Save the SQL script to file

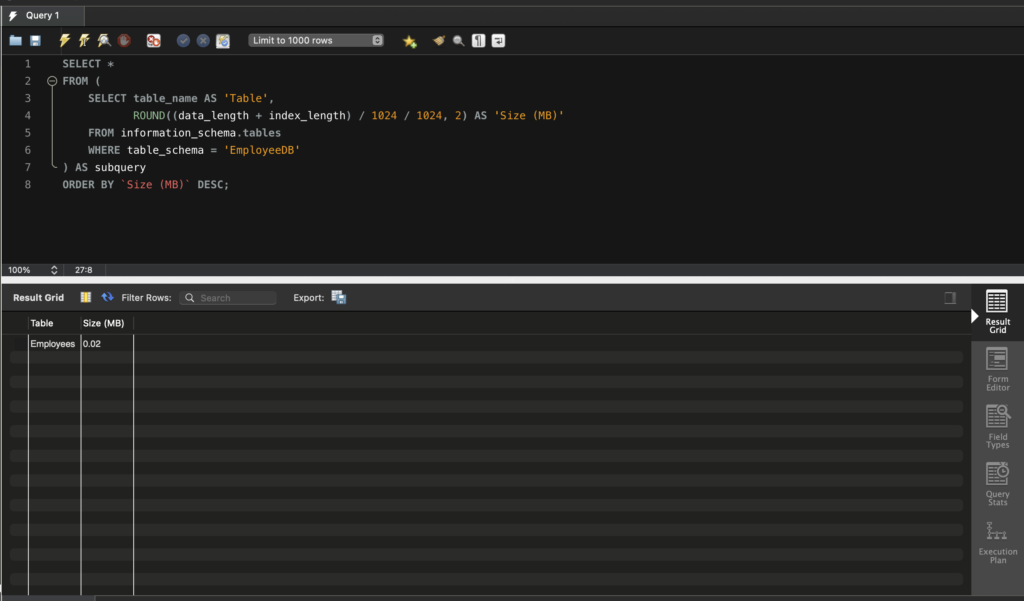click(36, 41)
